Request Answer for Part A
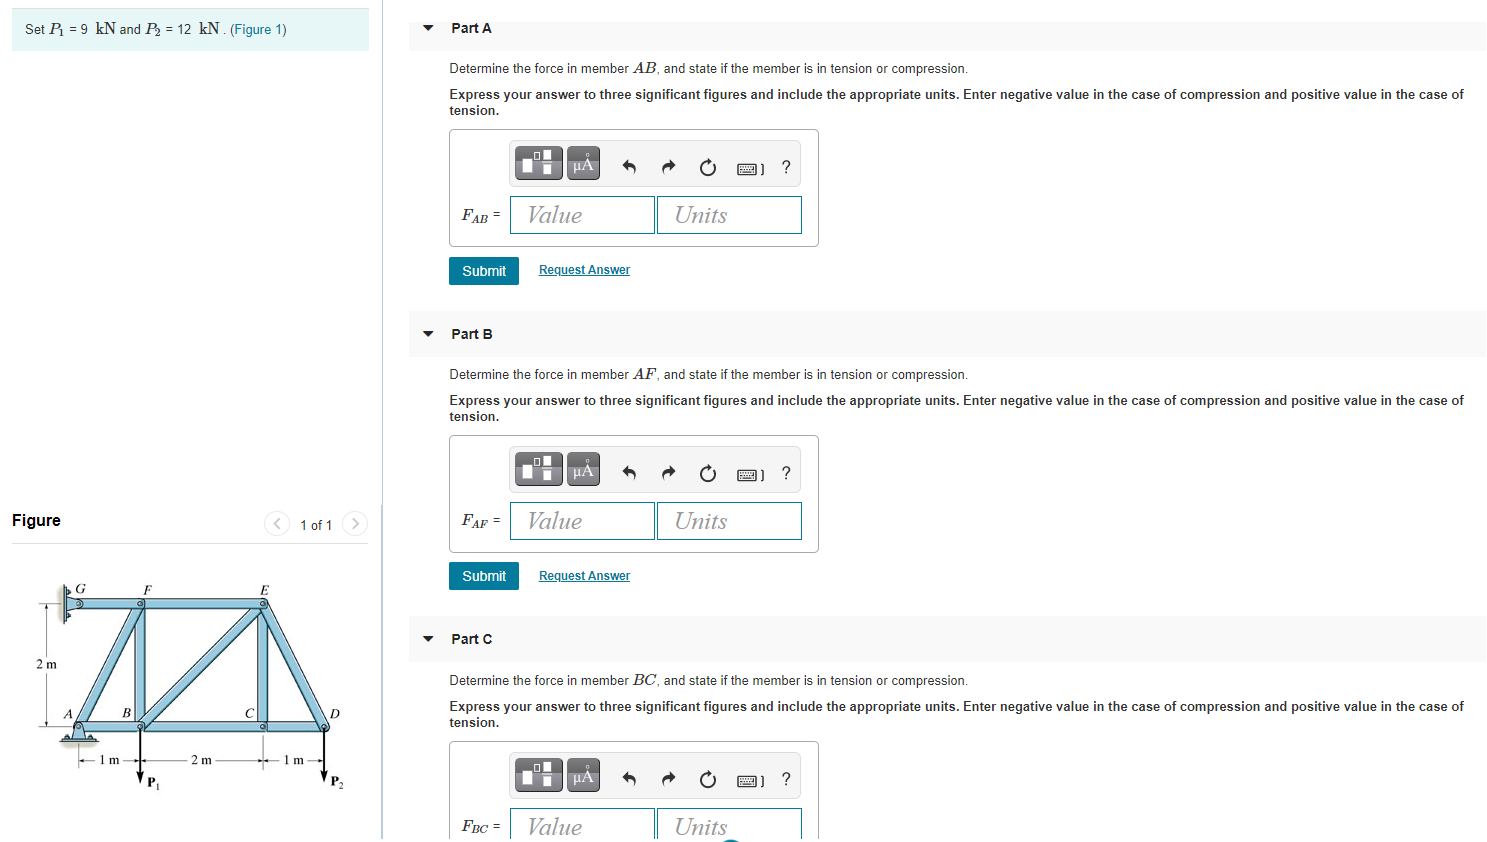The height and width of the screenshot is (842, 1487). [584, 270]
